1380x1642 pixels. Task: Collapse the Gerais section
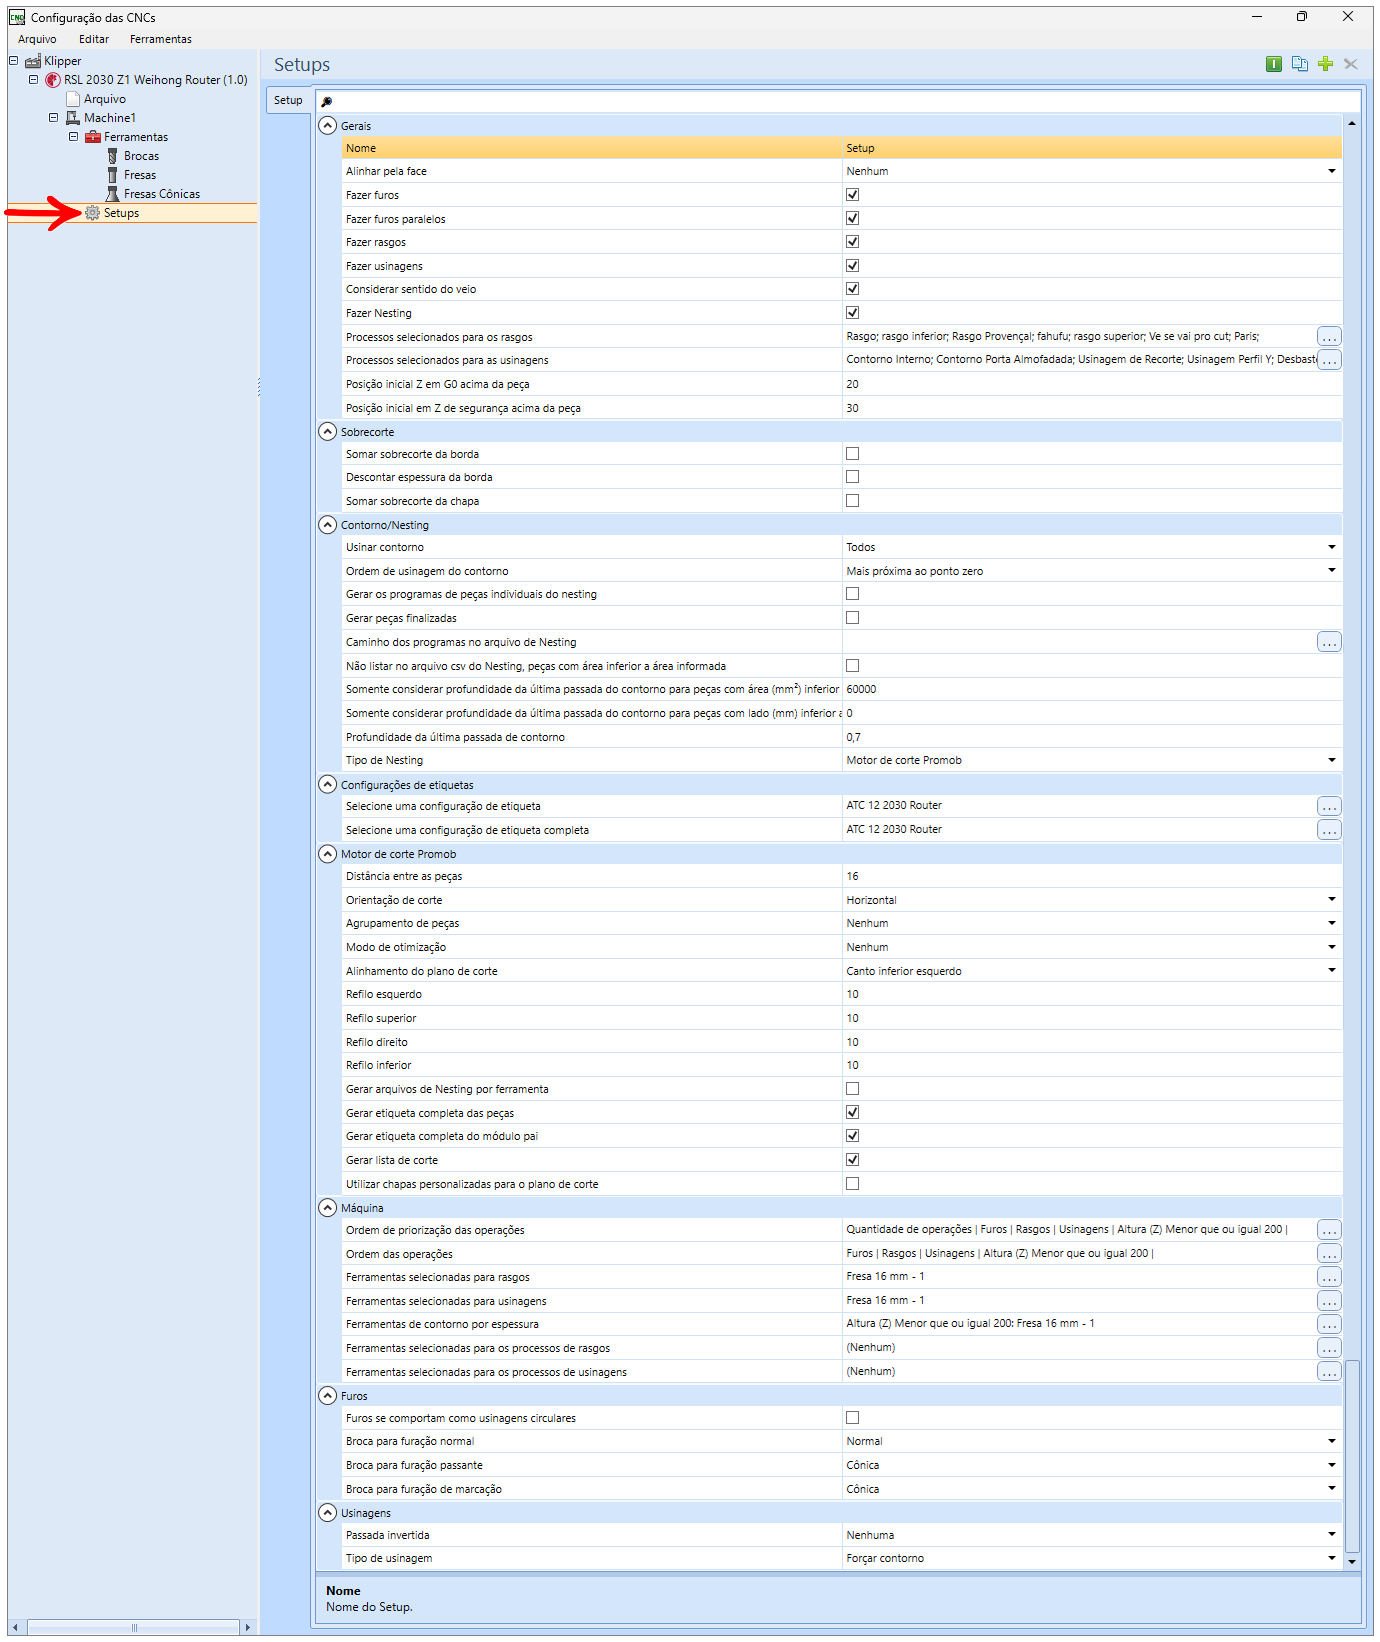coord(327,126)
